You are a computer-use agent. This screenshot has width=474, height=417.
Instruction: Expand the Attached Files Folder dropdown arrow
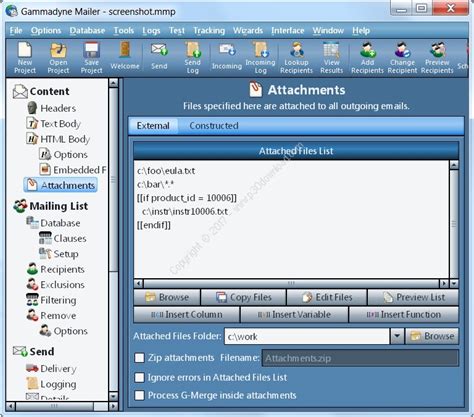click(x=397, y=336)
